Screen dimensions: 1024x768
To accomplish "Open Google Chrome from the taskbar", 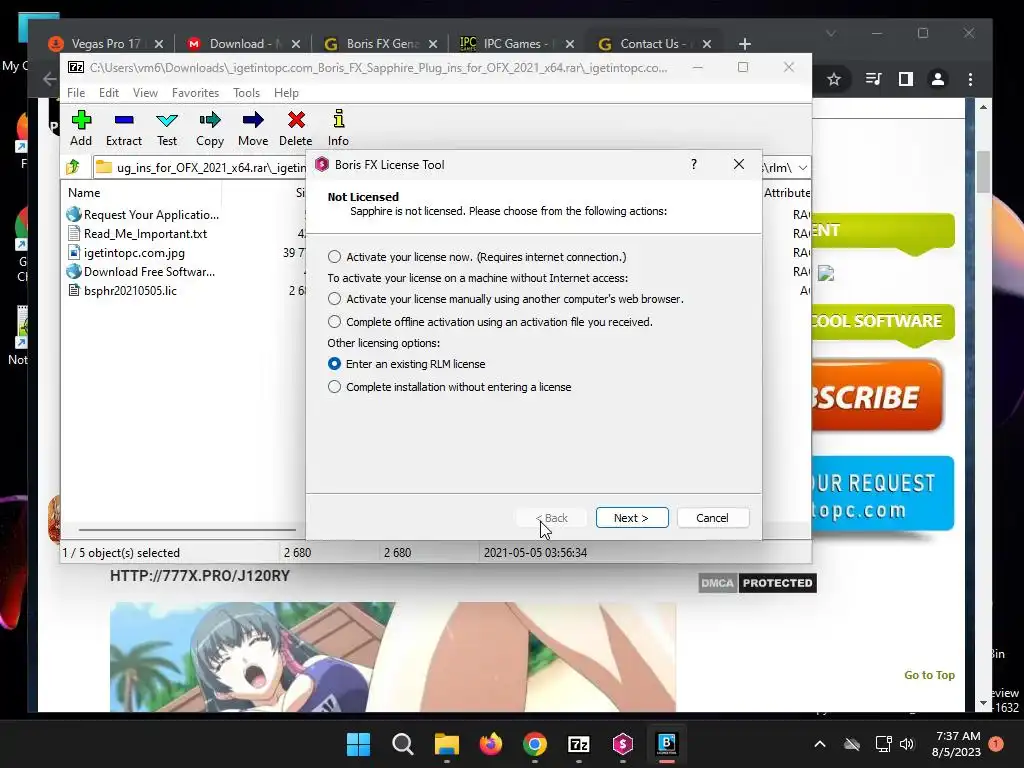I will (x=535, y=744).
